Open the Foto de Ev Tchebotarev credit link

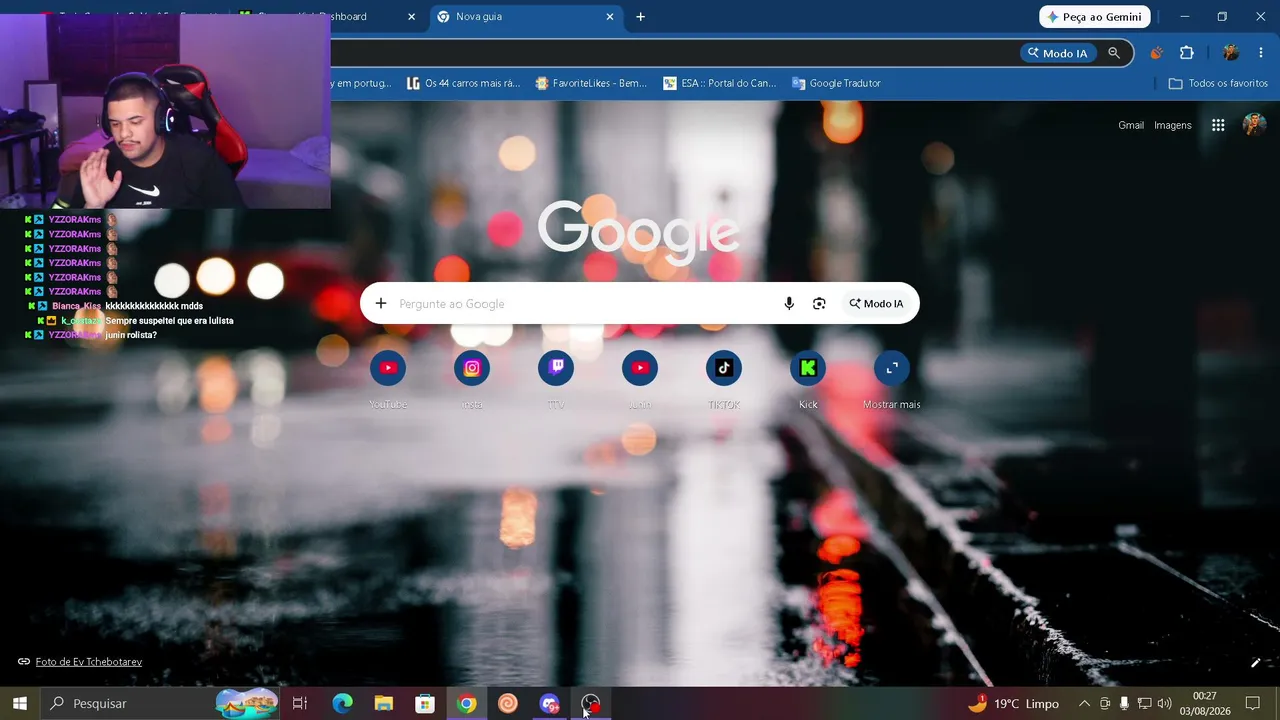(x=89, y=662)
